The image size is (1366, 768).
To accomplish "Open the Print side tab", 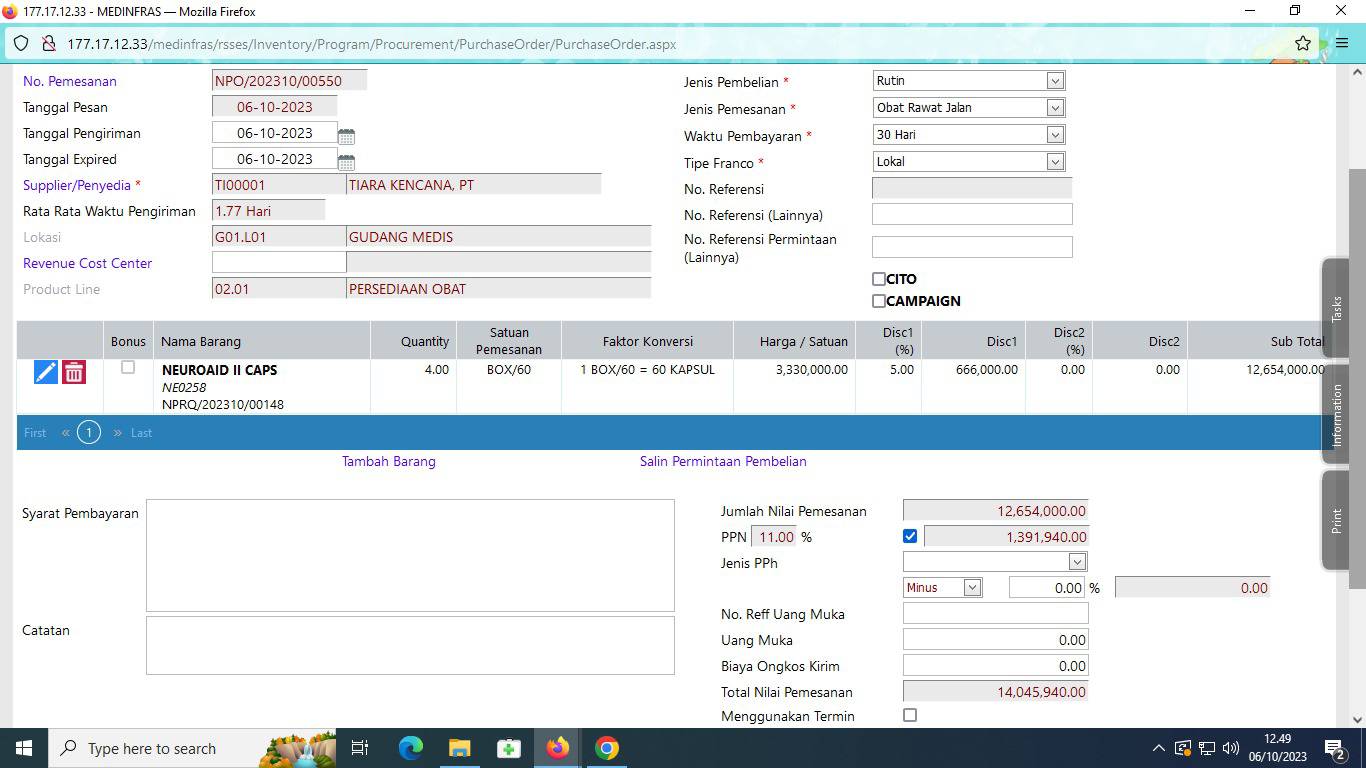I will 1336,520.
